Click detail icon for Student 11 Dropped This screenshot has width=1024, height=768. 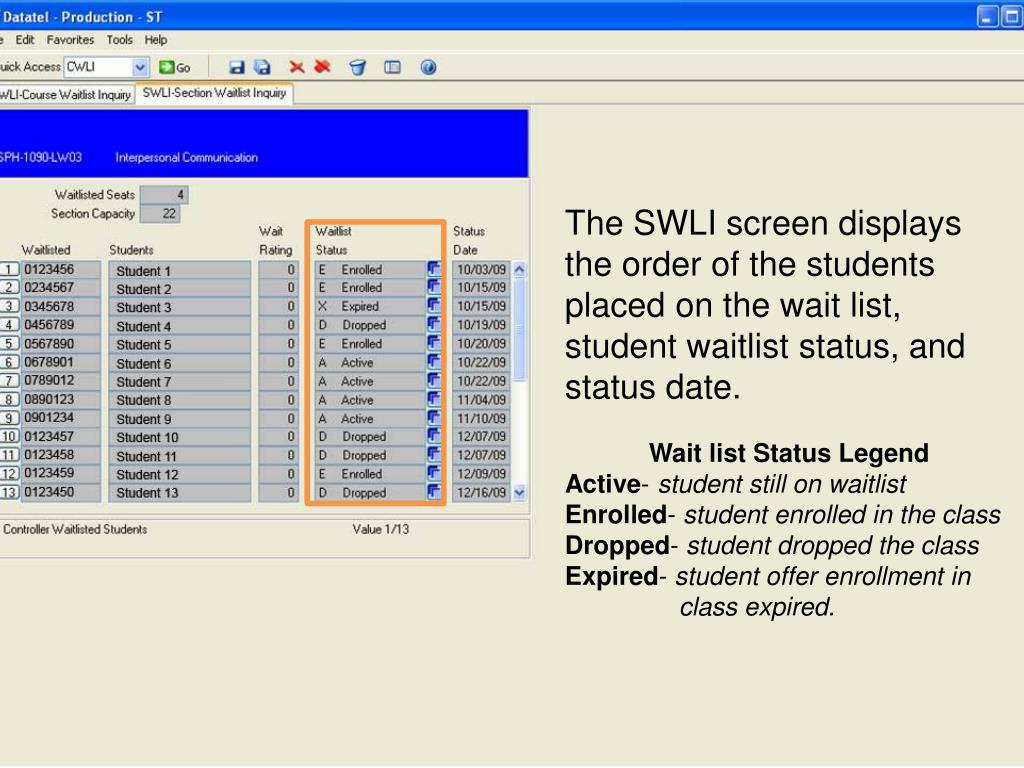434,455
